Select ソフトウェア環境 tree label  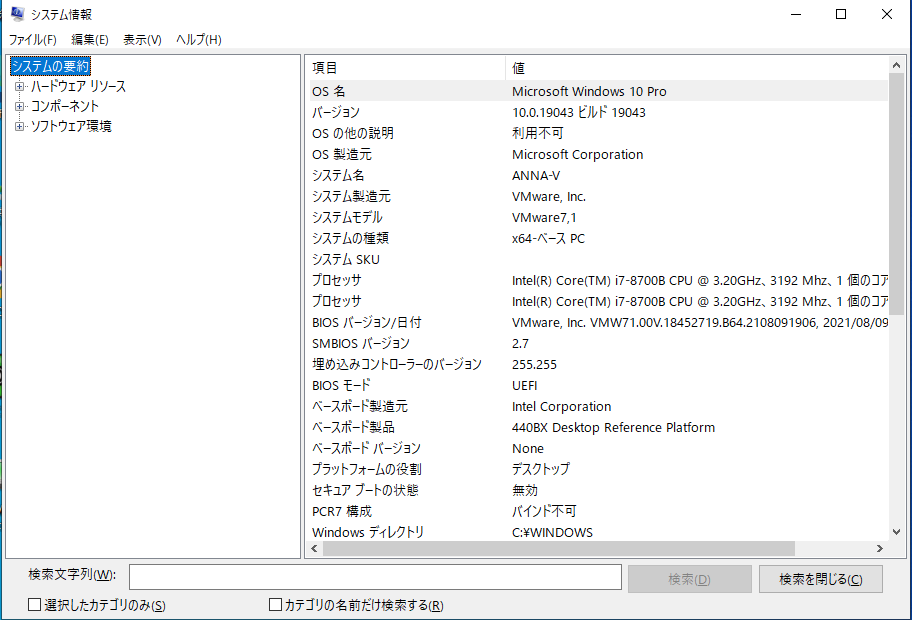pos(71,126)
